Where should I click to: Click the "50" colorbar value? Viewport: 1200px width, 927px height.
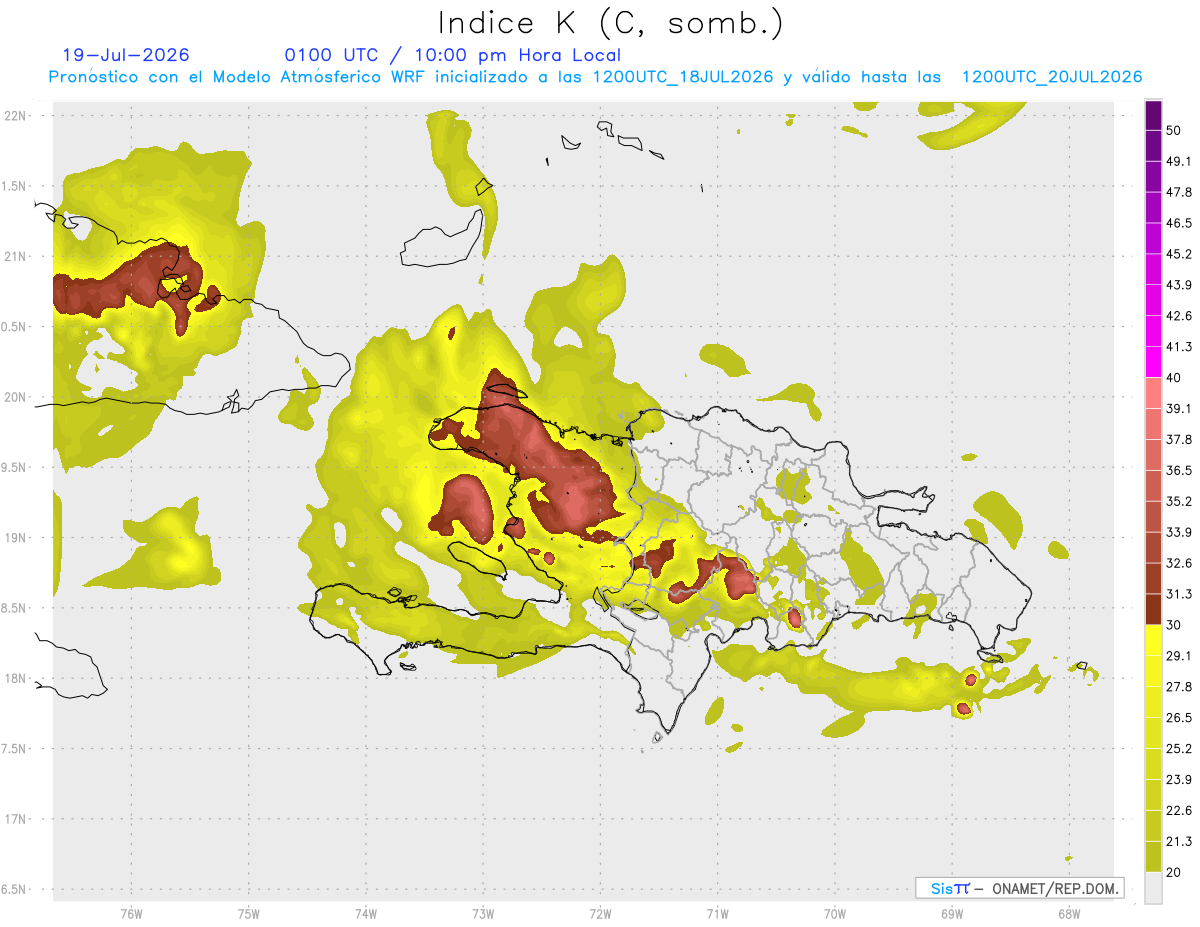click(1175, 130)
